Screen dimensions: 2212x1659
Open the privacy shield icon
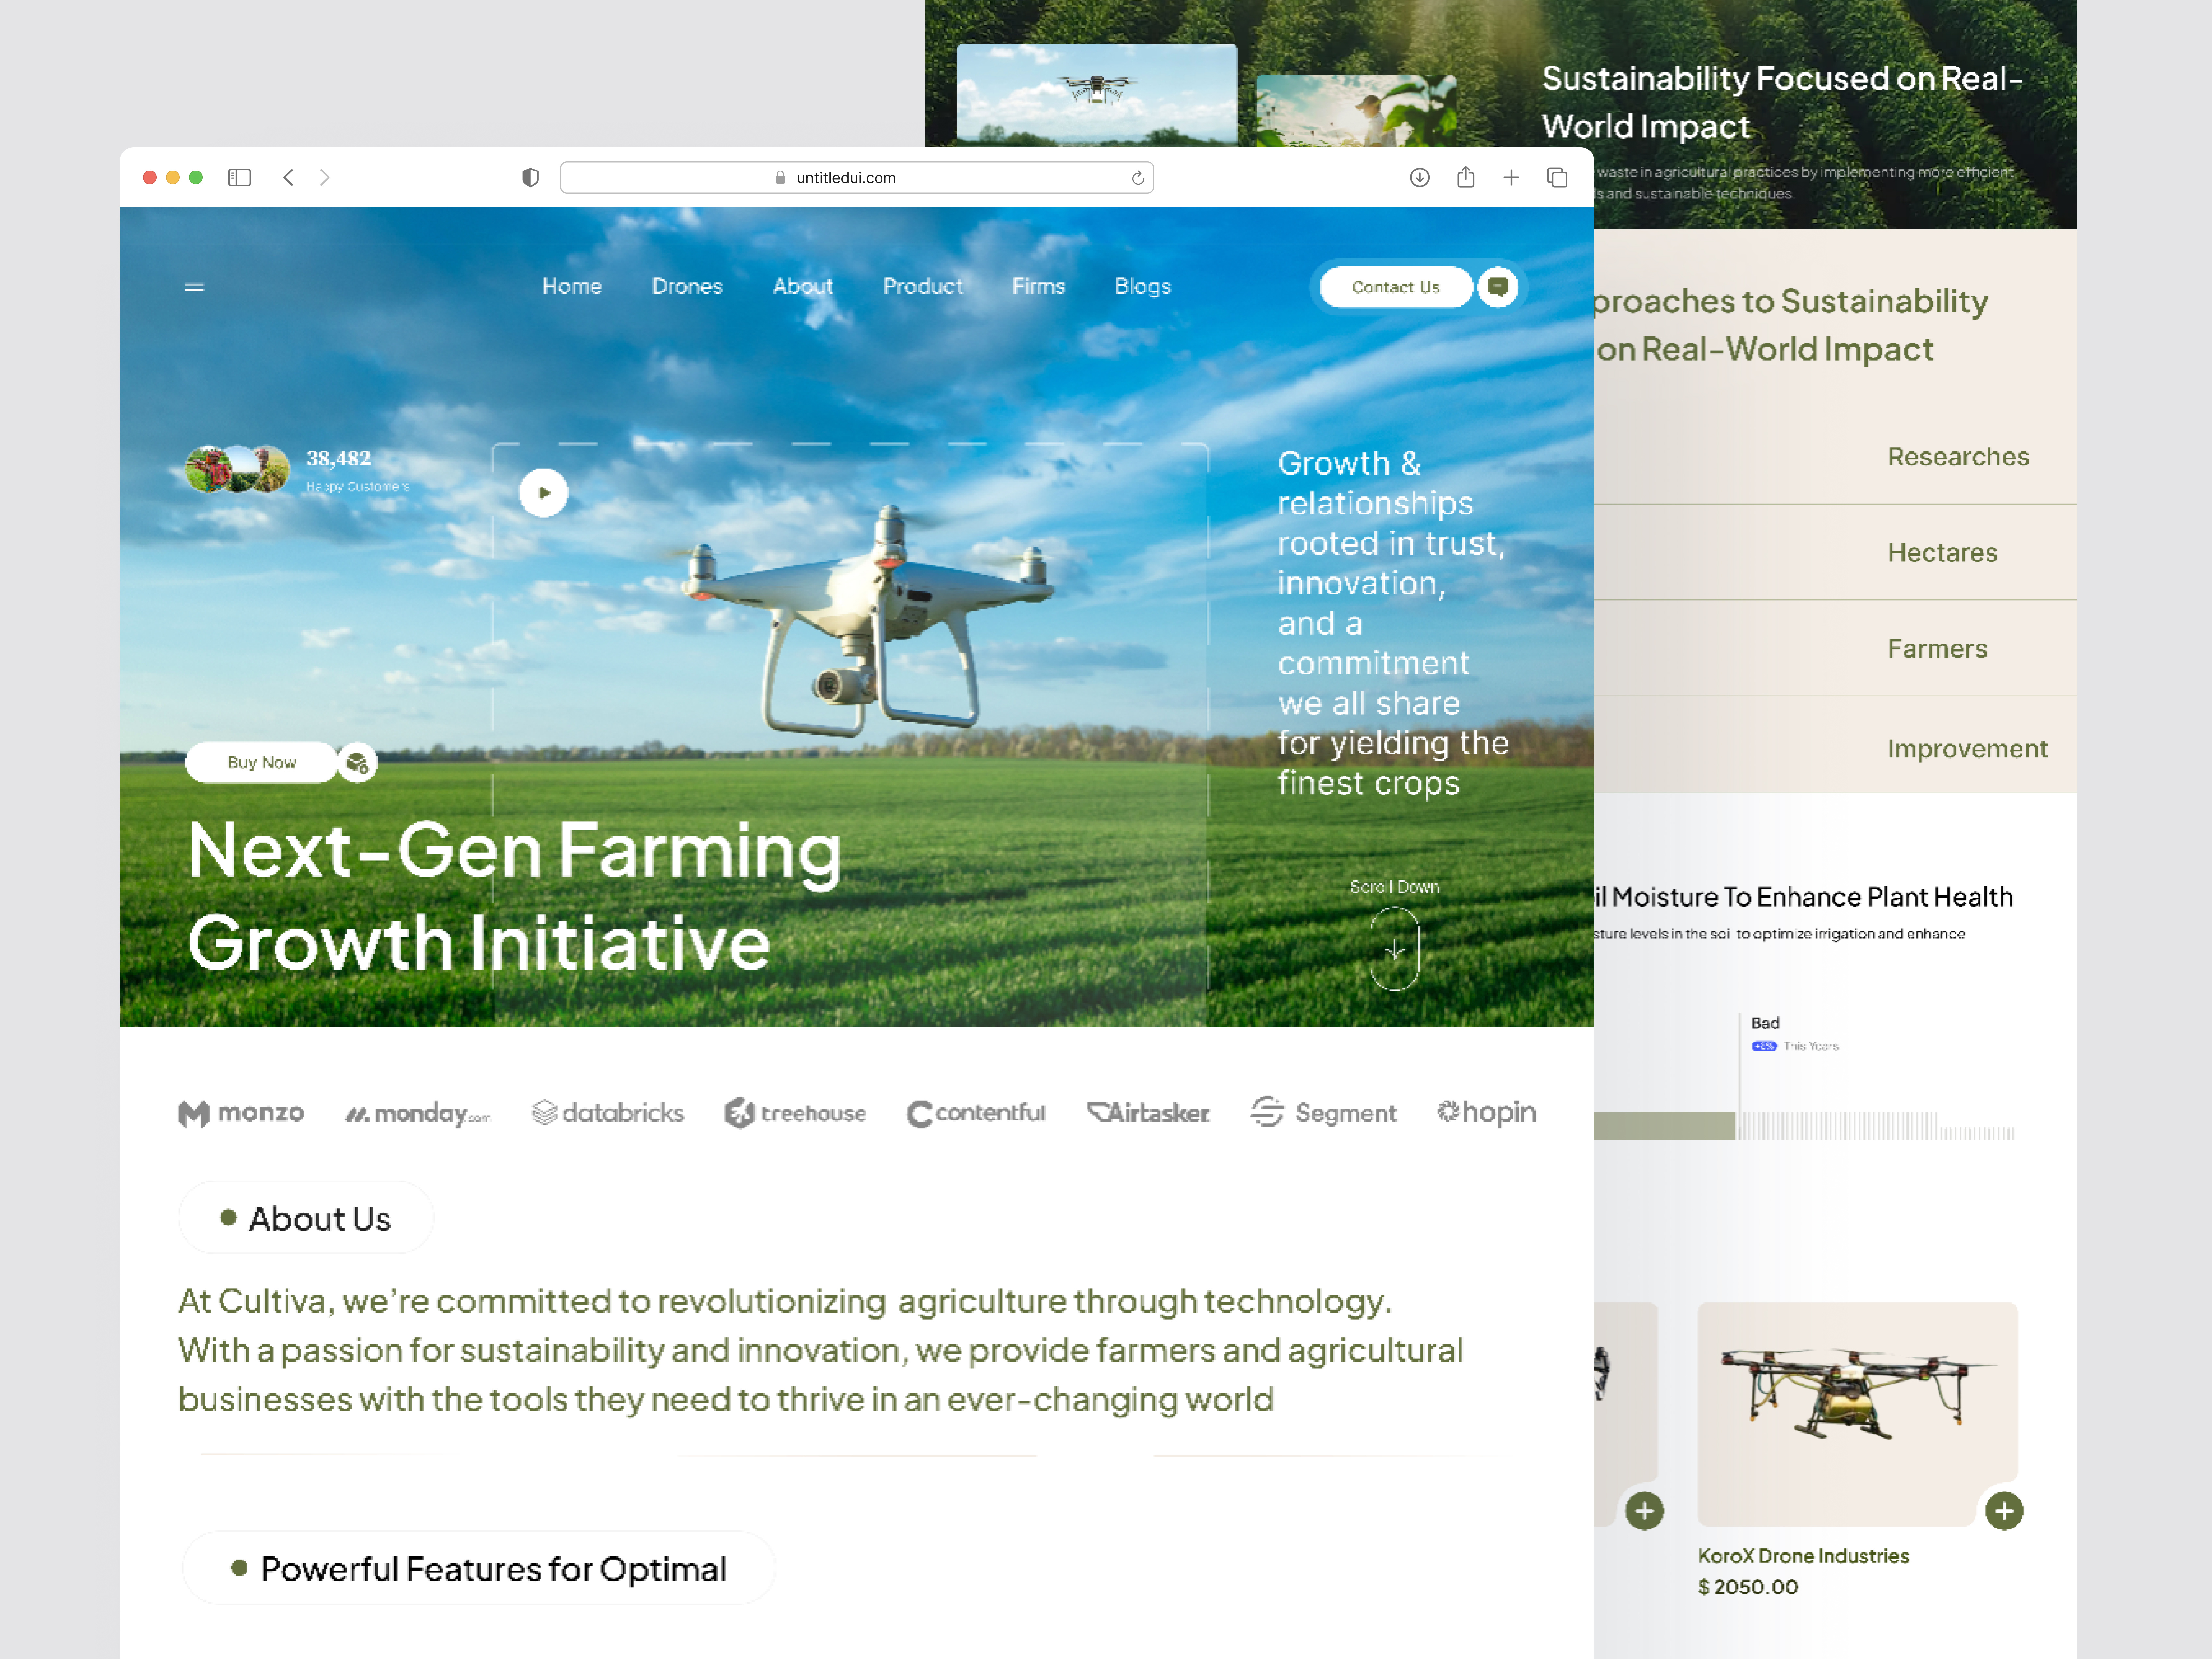(530, 177)
